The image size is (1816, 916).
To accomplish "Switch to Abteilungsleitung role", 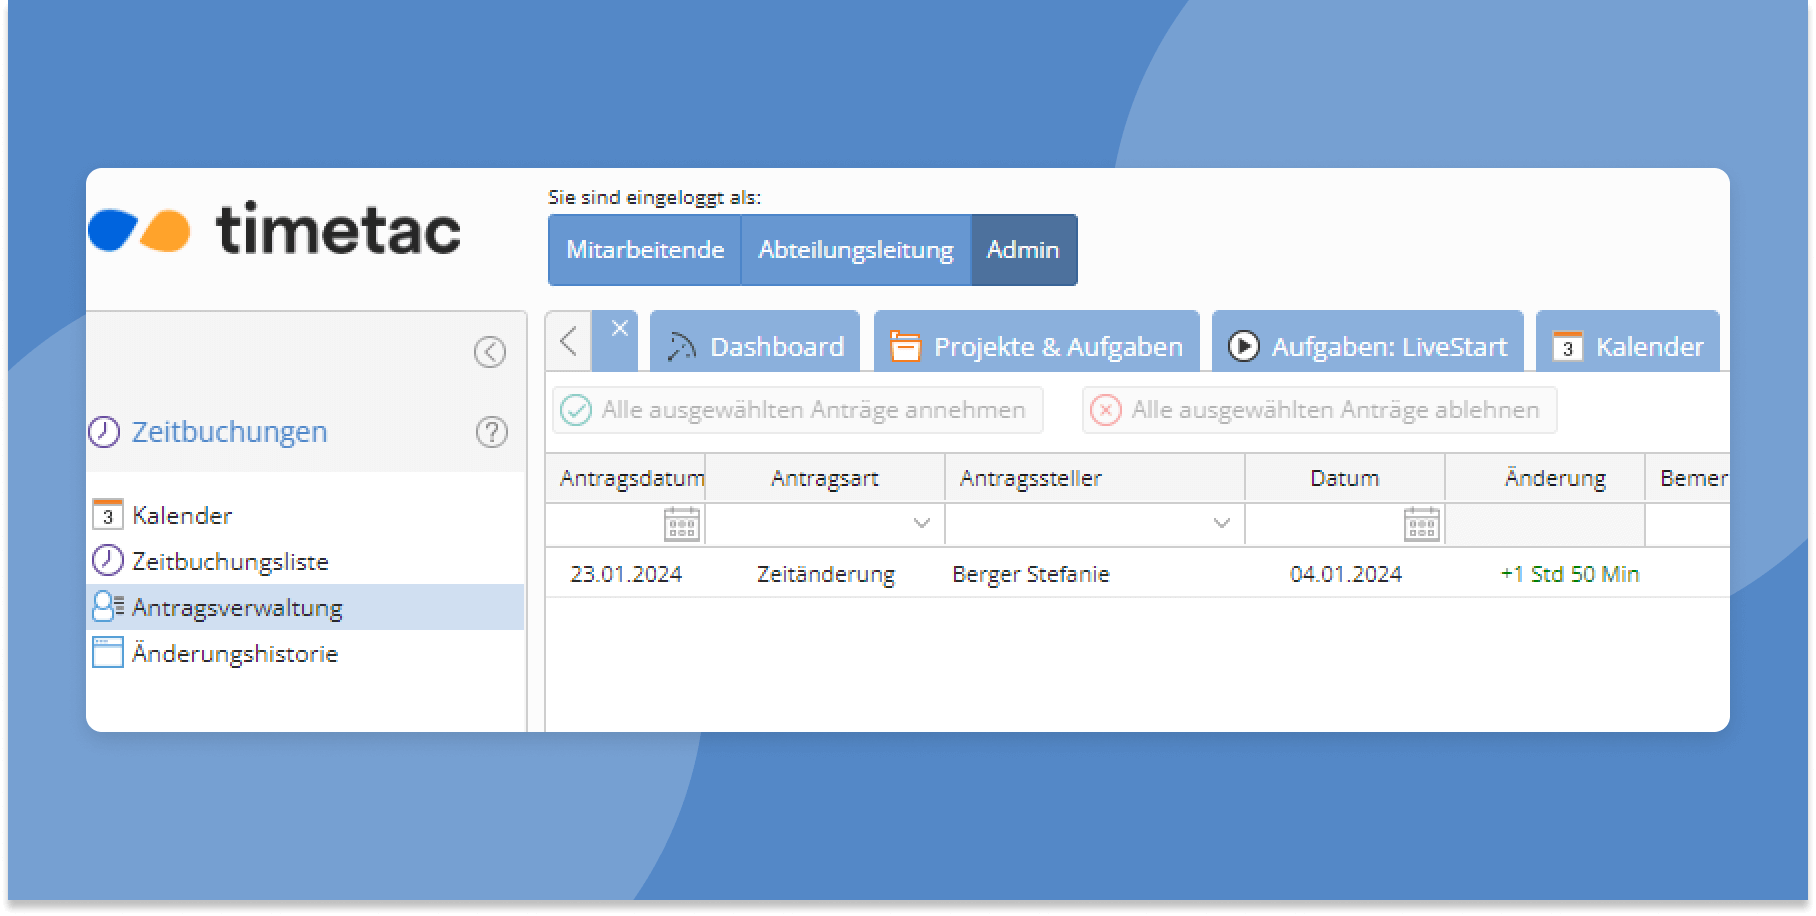I will click(x=855, y=250).
